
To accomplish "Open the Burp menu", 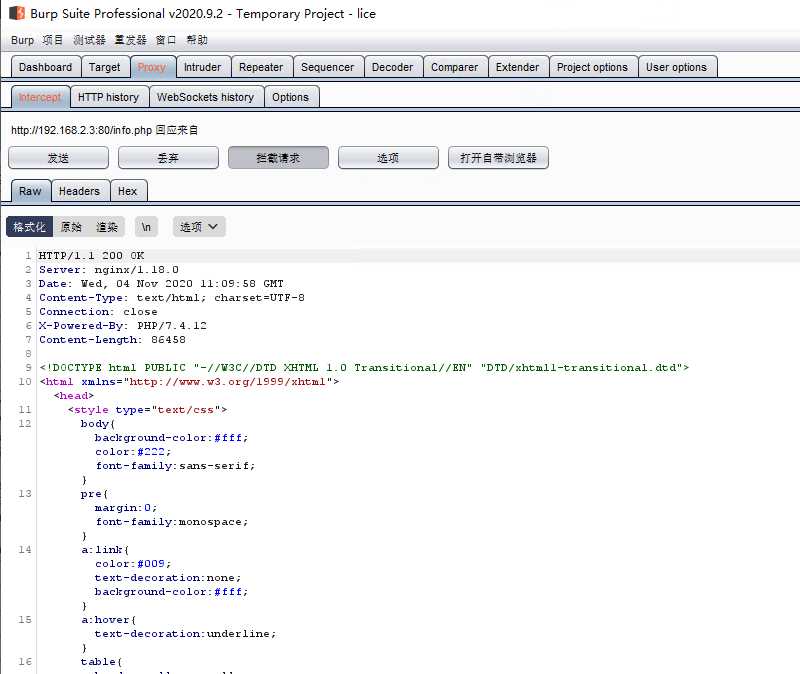I will [22, 40].
